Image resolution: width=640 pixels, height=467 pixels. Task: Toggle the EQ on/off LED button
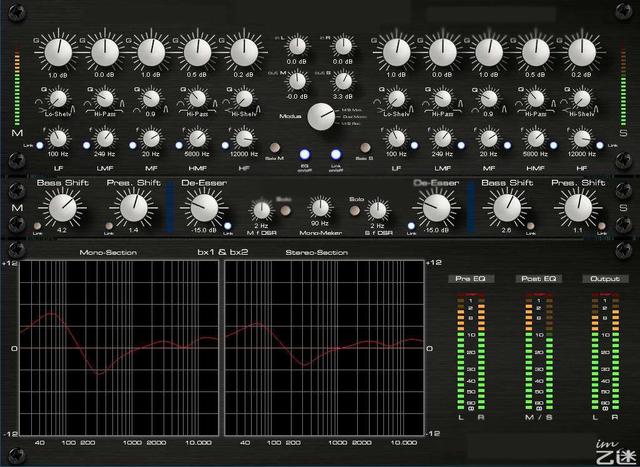[306, 154]
